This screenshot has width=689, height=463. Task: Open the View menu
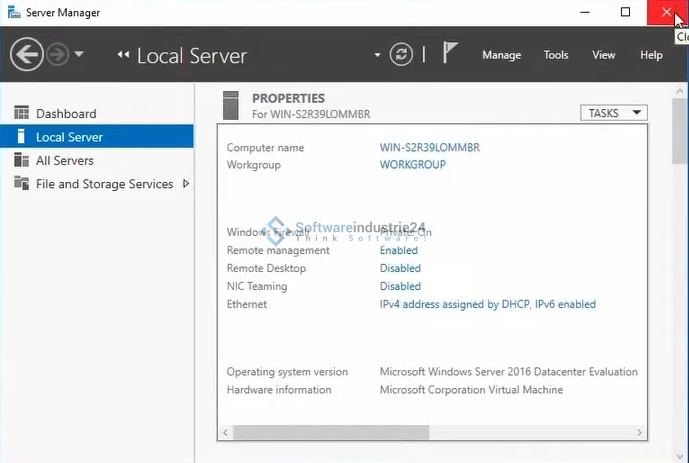(603, 55)
